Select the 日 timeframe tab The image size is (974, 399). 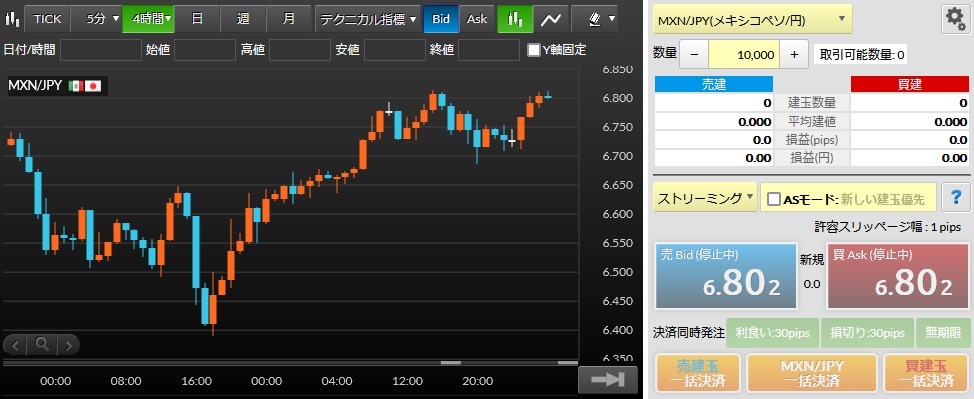(x=197, y=19)
